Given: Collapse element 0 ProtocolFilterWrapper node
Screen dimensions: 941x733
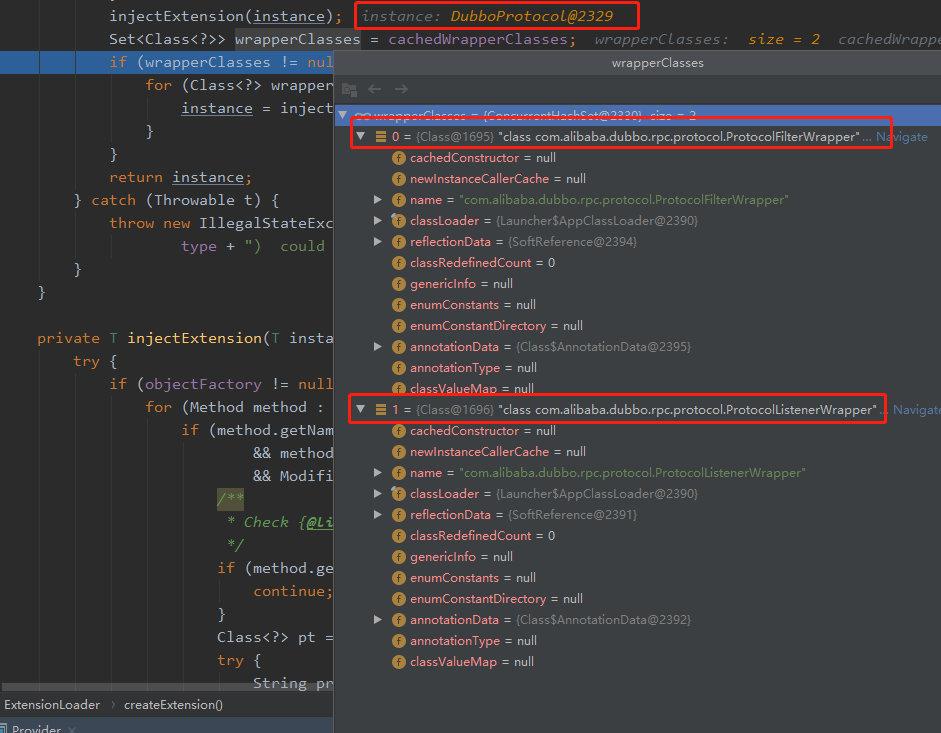Looking at the screenshot, I should [361, 136].
